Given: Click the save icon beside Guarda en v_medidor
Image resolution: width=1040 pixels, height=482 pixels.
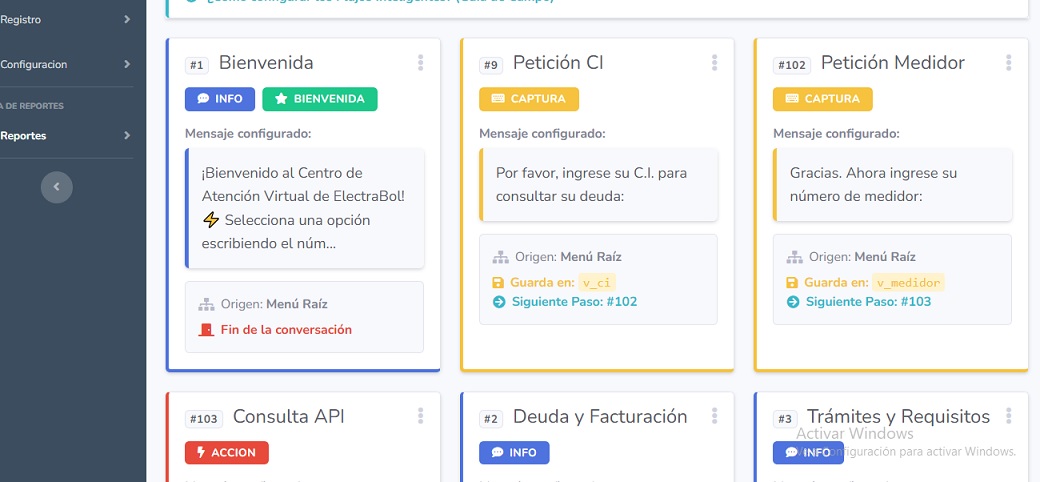Looking at the screenshot, I should coord(792,282).
